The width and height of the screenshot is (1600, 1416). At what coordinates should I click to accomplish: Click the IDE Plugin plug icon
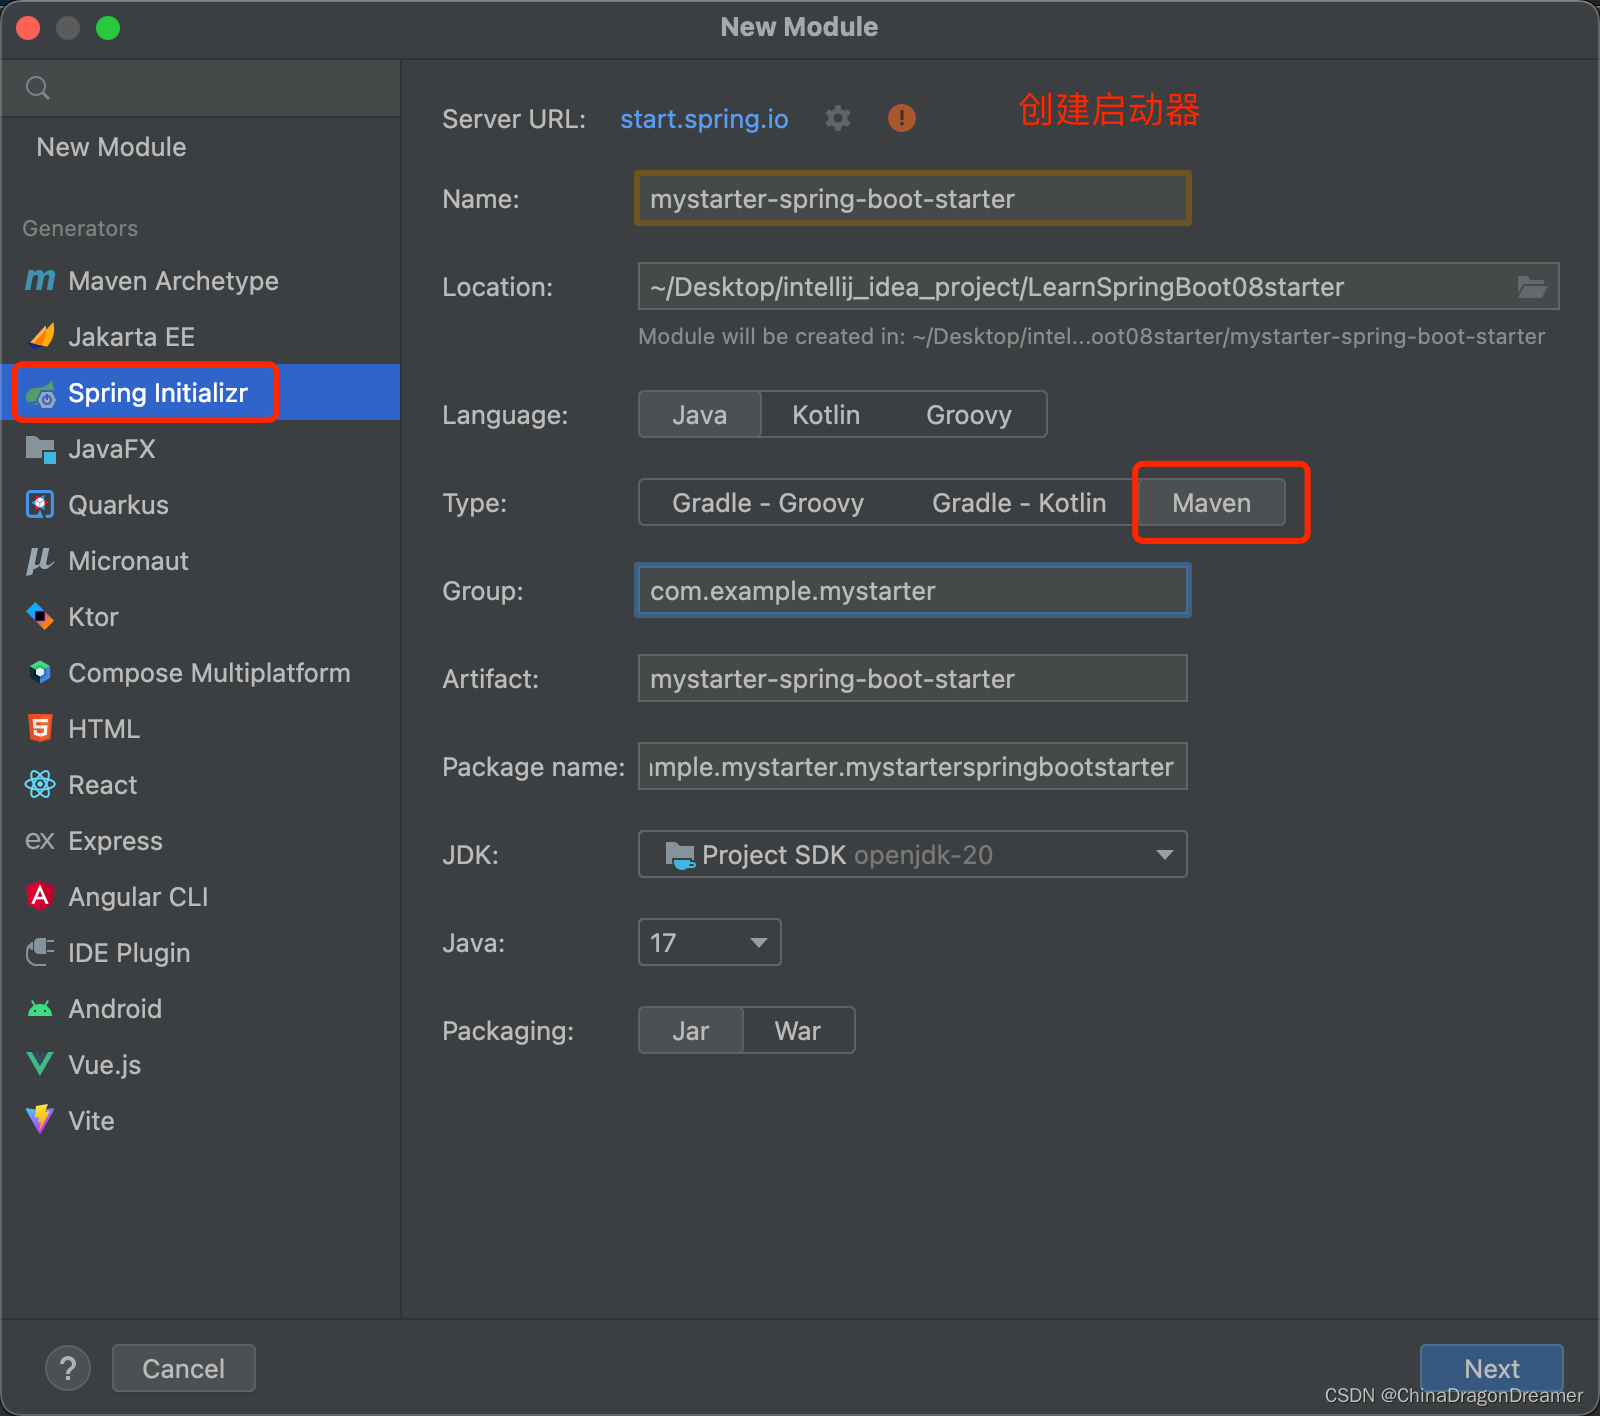coord(40,952)
